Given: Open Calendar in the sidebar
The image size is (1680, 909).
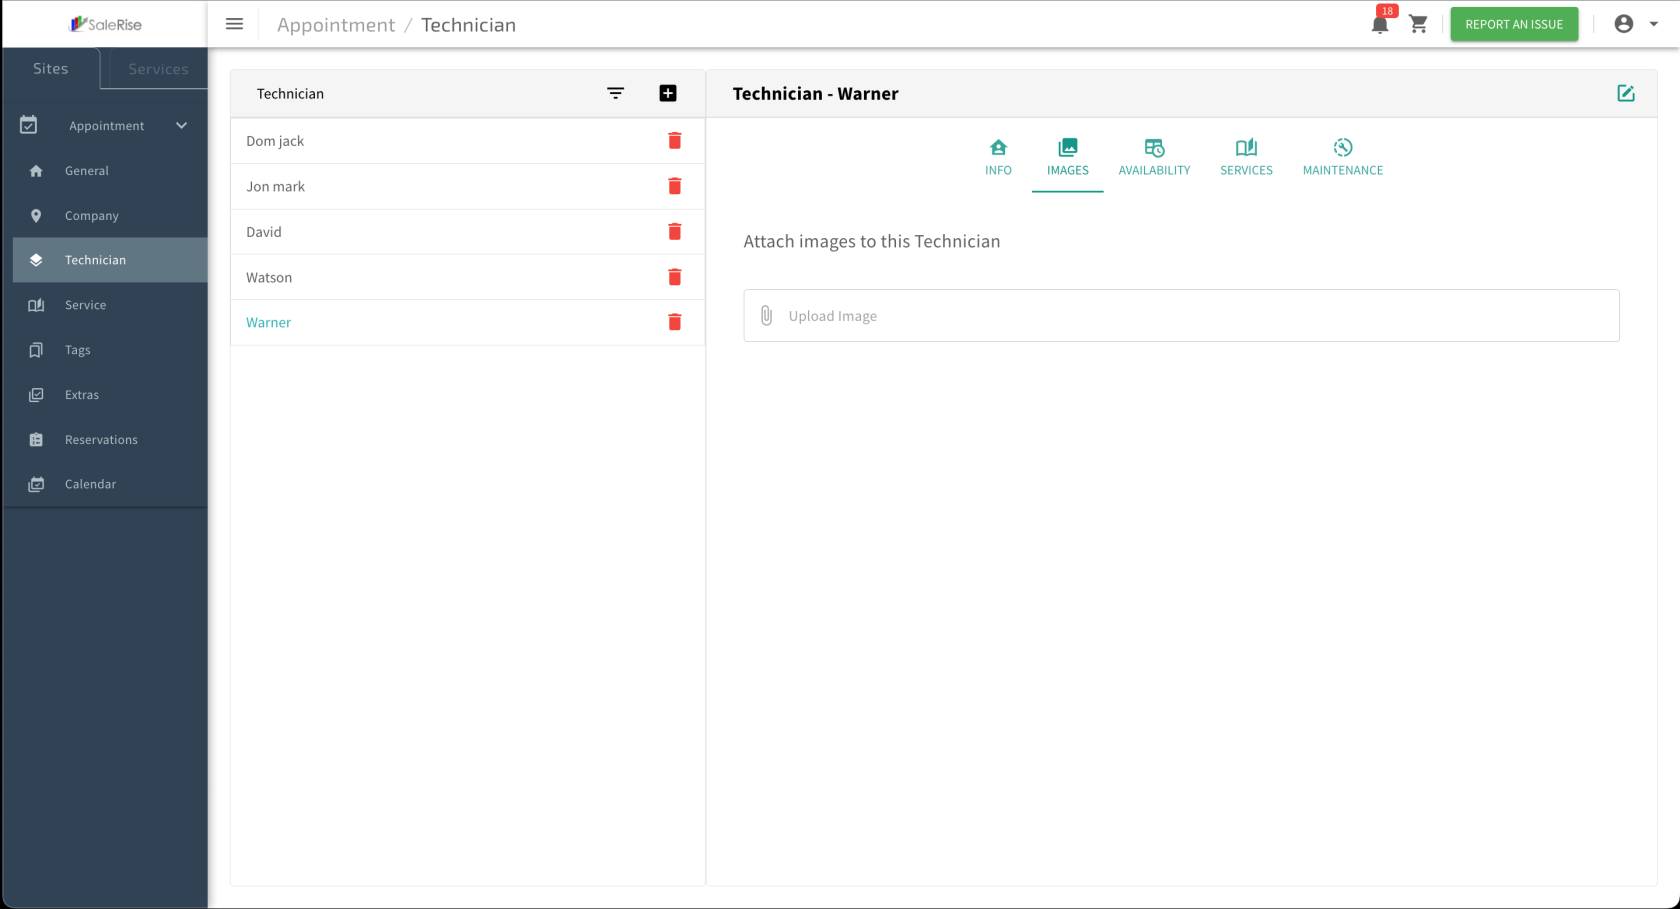Looking at the screenshot, I should coord(90,484).
